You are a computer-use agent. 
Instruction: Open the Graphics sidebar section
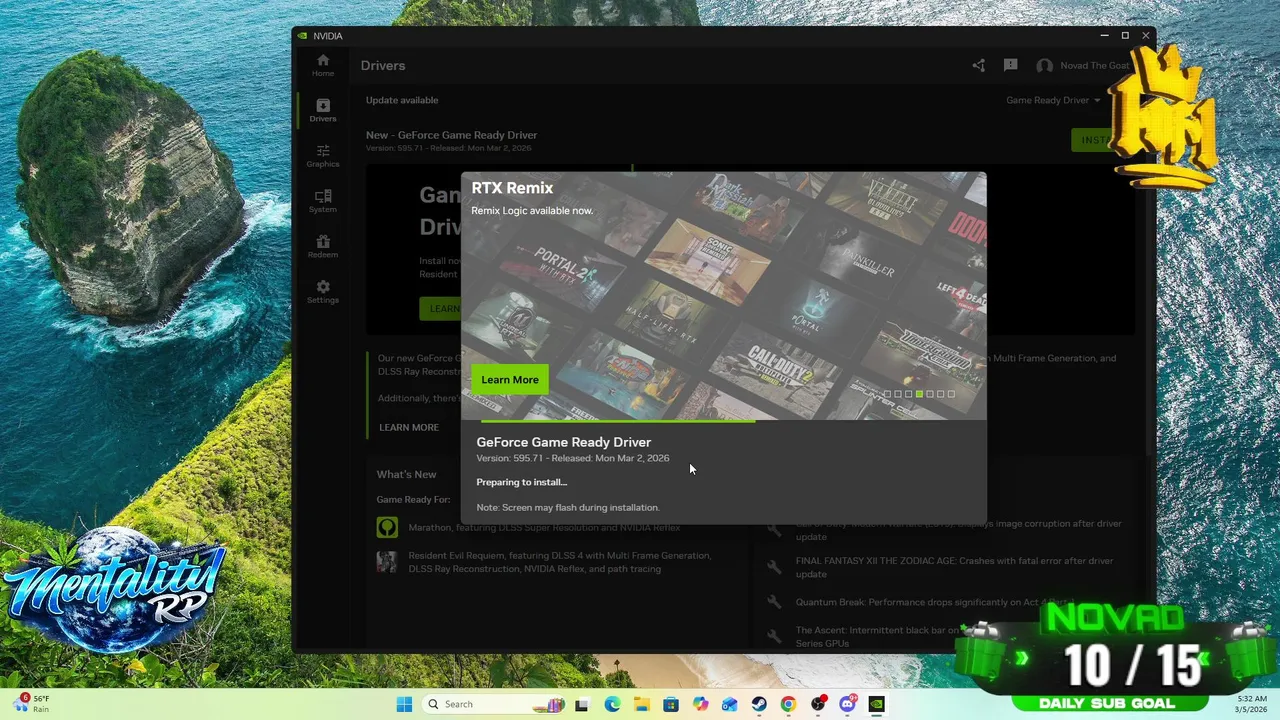[x=322, y=156]
